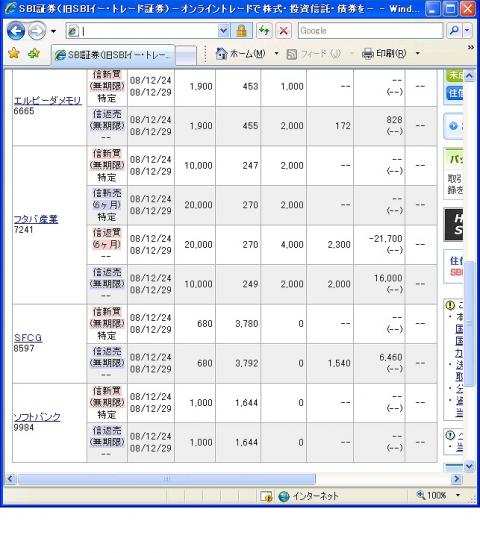This screenshot has height=553, width=480.
Task: Select the SBI証券 browser tab
Action: coord(113,55)
